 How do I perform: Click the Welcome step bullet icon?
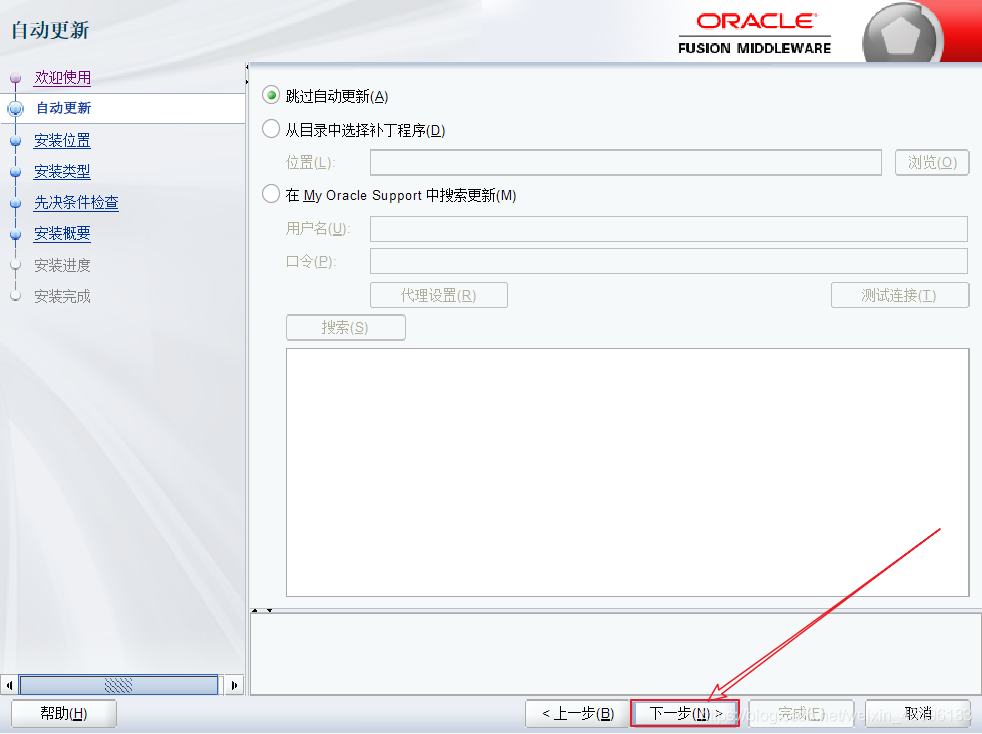click(16, 78)
